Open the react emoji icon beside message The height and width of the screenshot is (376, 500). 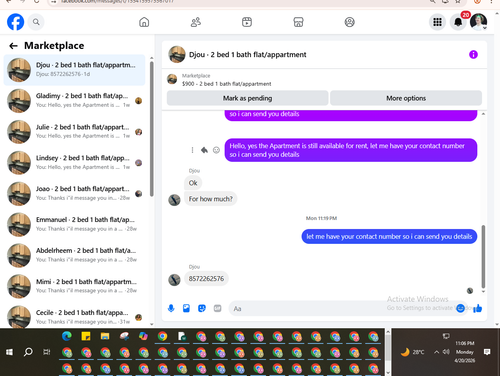click(216, 150)
